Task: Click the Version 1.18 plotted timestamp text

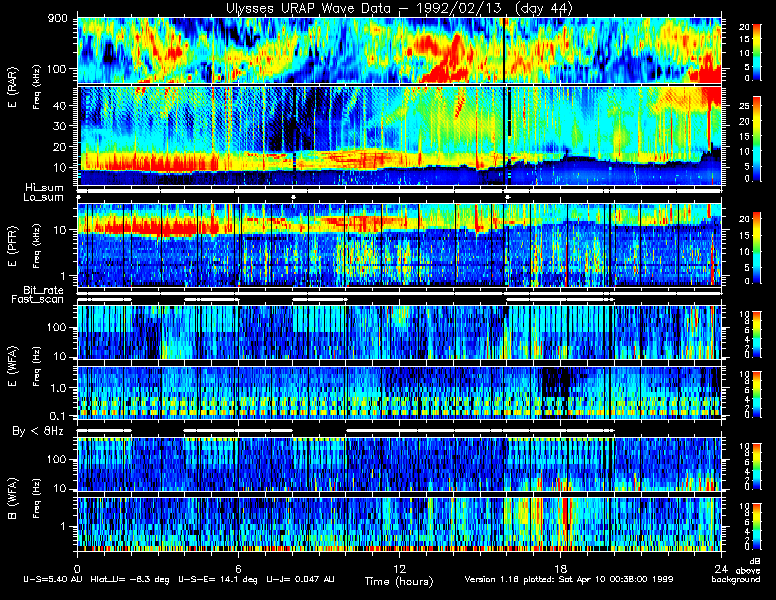Action: 569,579
